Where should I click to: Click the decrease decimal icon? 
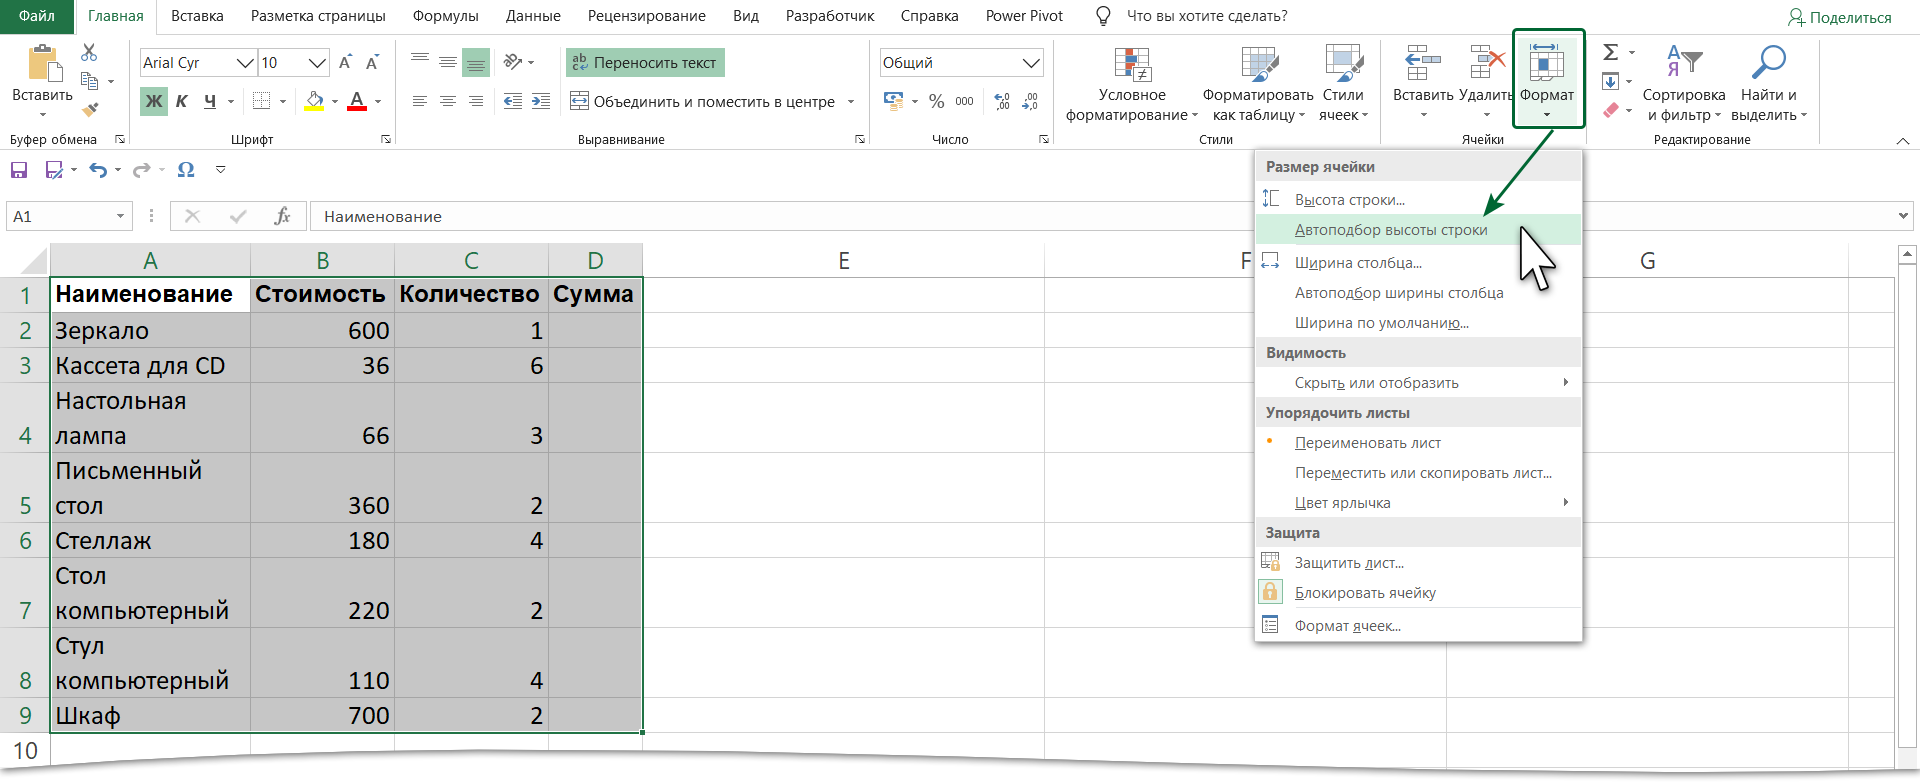[1030, 101]
